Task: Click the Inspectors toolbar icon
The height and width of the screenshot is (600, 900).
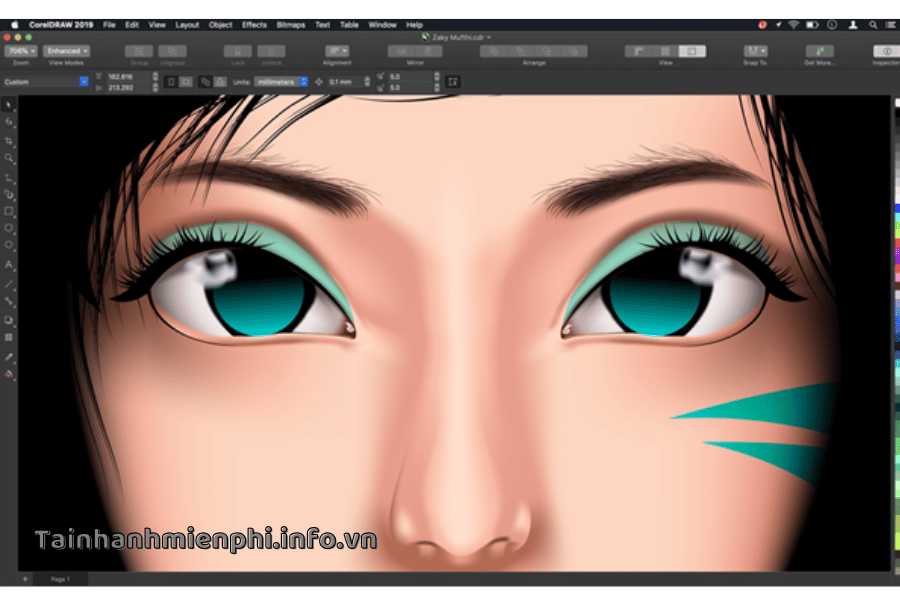Action: 885,51
